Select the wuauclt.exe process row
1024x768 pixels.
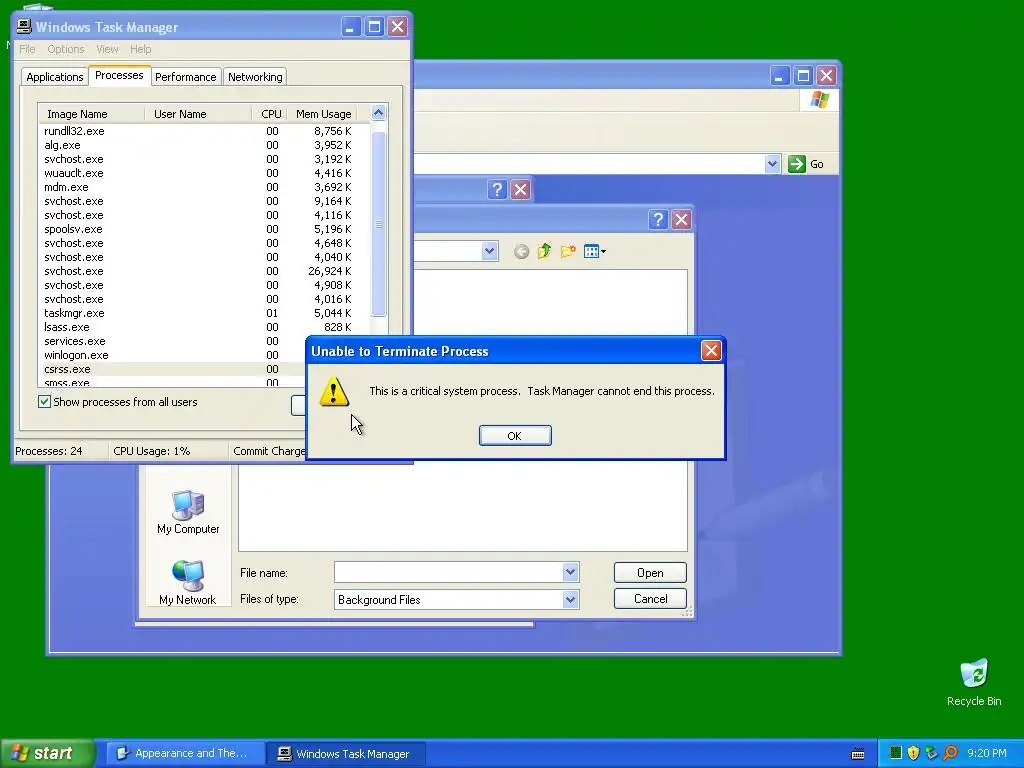tap(204, 173)
